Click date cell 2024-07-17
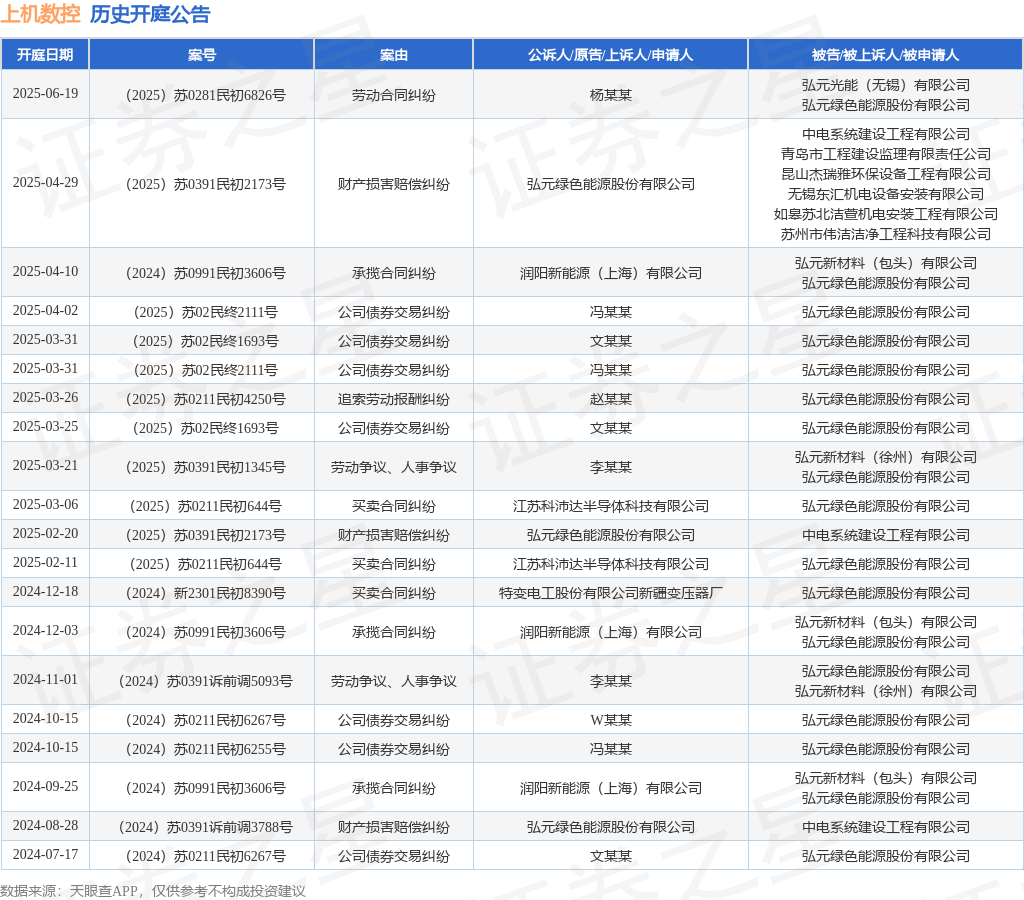This screenshot has width=1024, height=900. point(45,855)
